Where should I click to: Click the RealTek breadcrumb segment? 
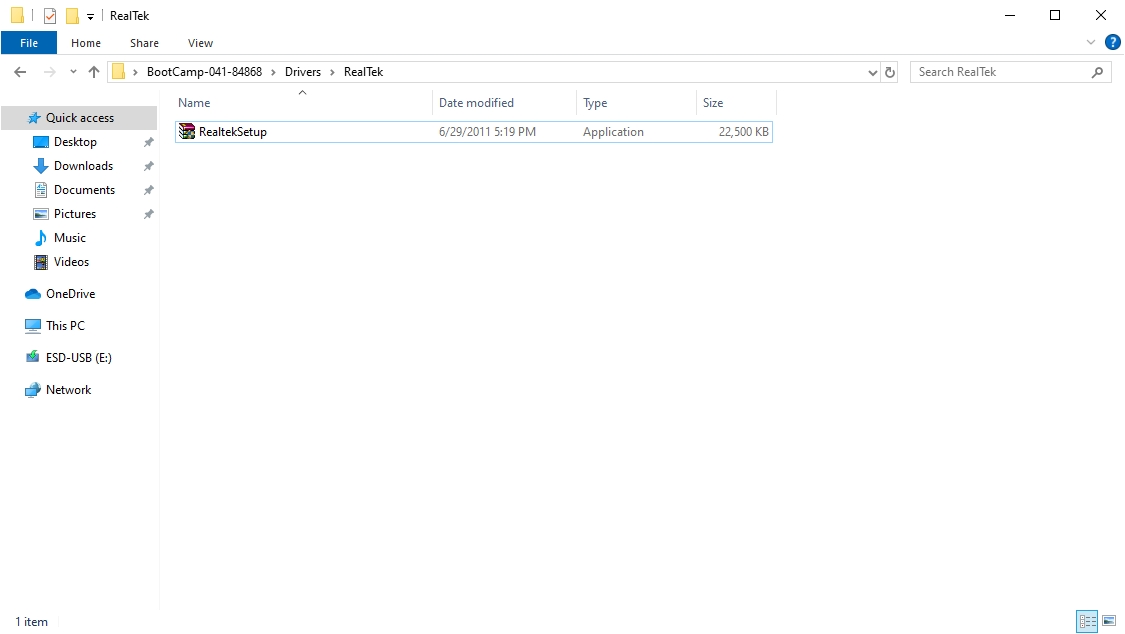point(364,72)
